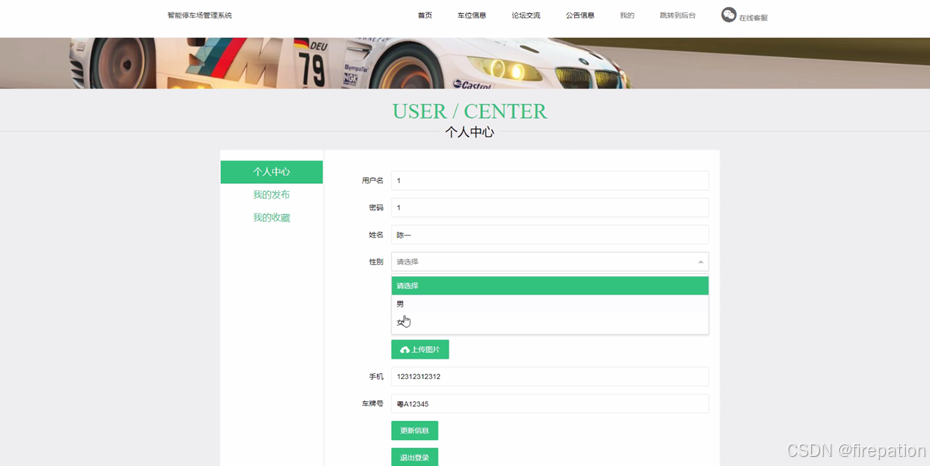
Task: Click the 性别 select box
Action: [550, 261]
